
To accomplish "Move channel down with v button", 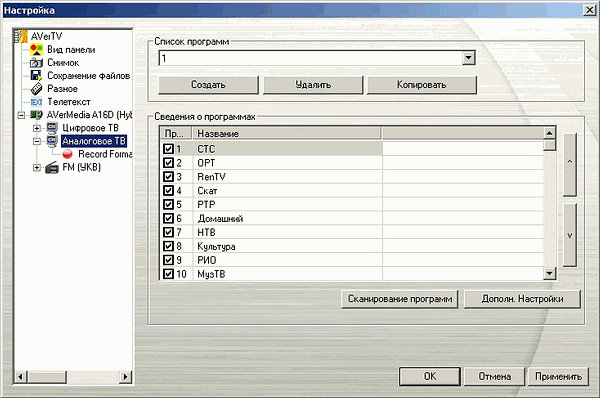I will click(570, 235).
